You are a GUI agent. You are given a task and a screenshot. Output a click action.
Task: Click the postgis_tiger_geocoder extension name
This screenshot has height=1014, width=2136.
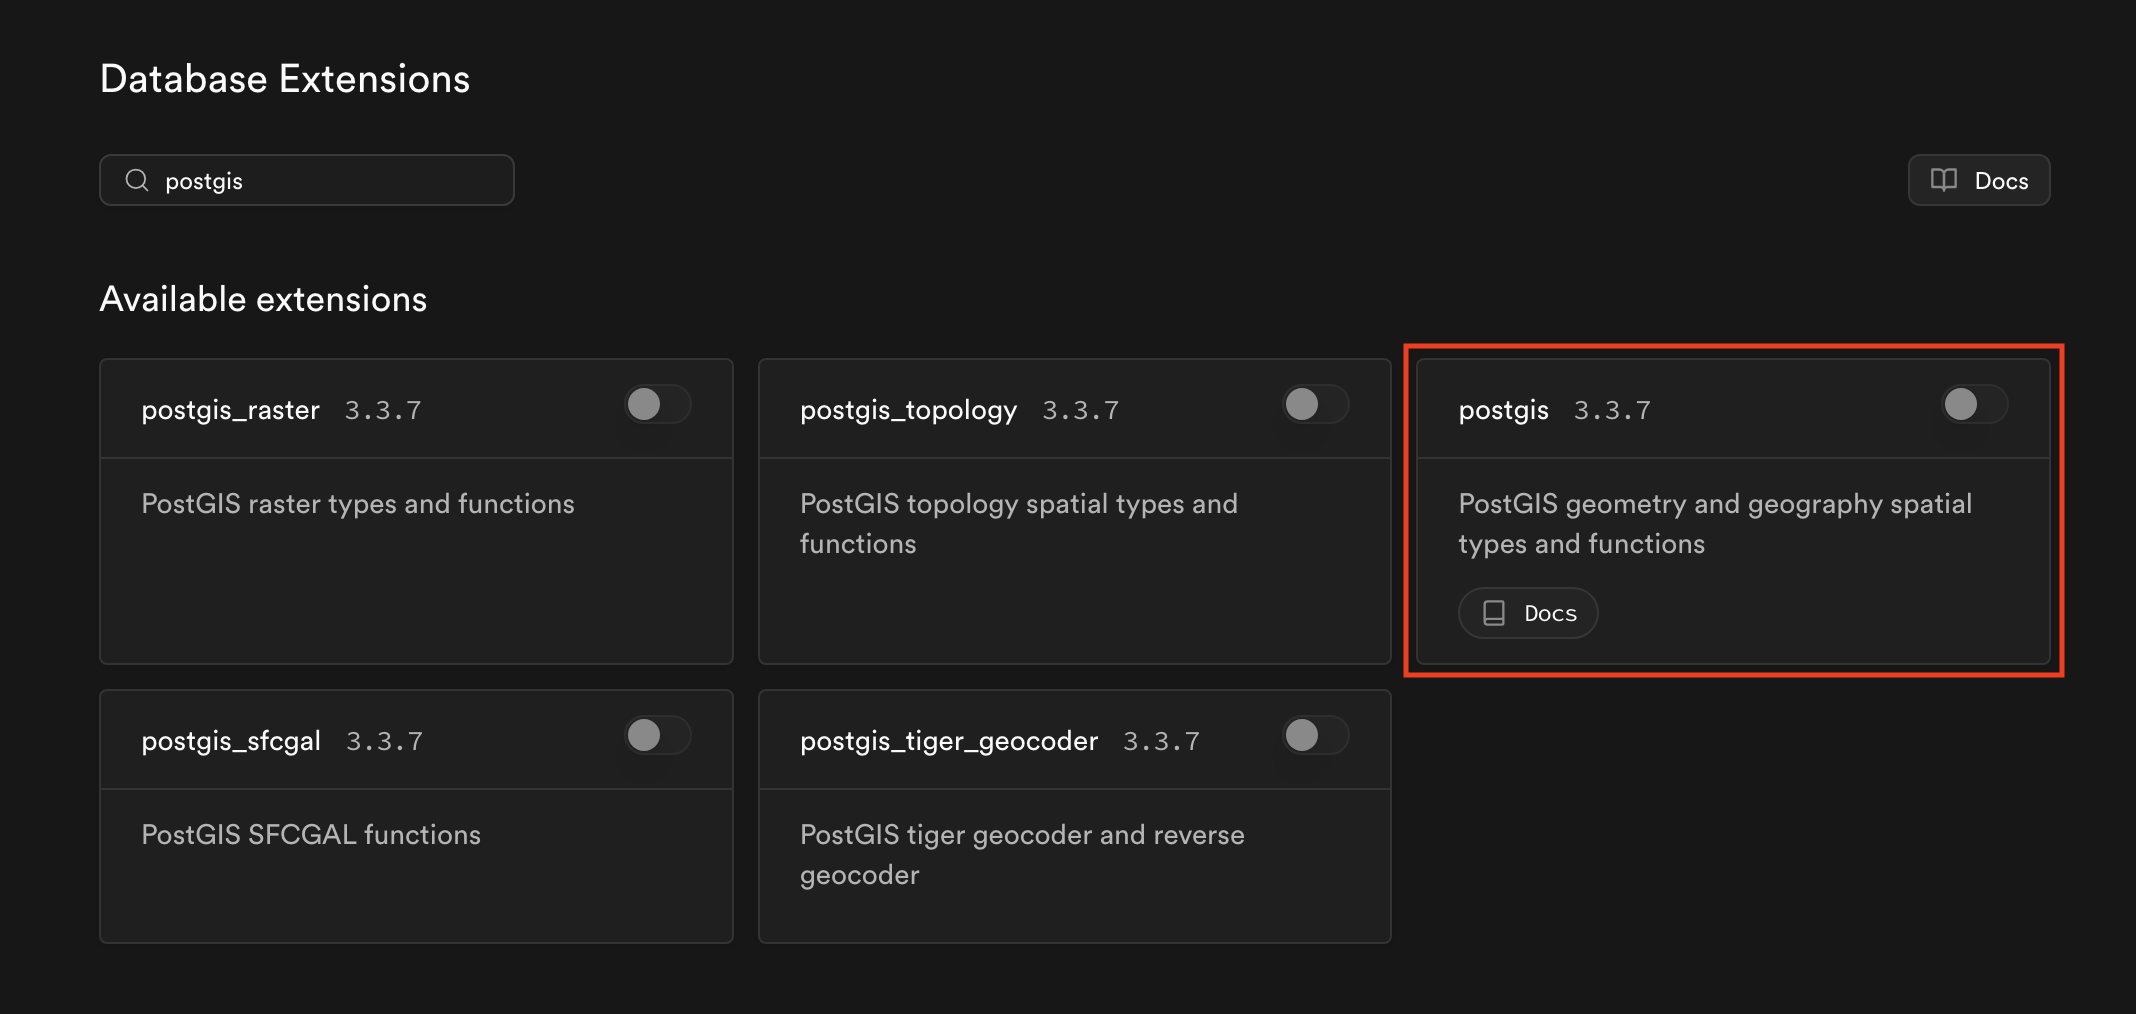click(x=949, y=741)
